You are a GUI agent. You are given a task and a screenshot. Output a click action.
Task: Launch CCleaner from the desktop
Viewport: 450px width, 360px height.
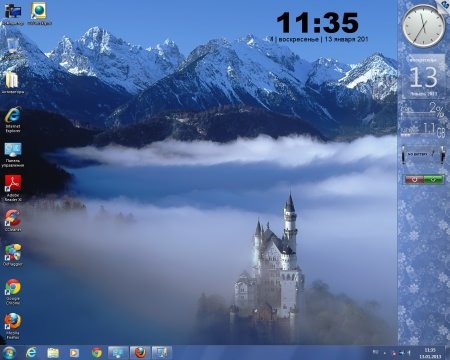point(13,220)
